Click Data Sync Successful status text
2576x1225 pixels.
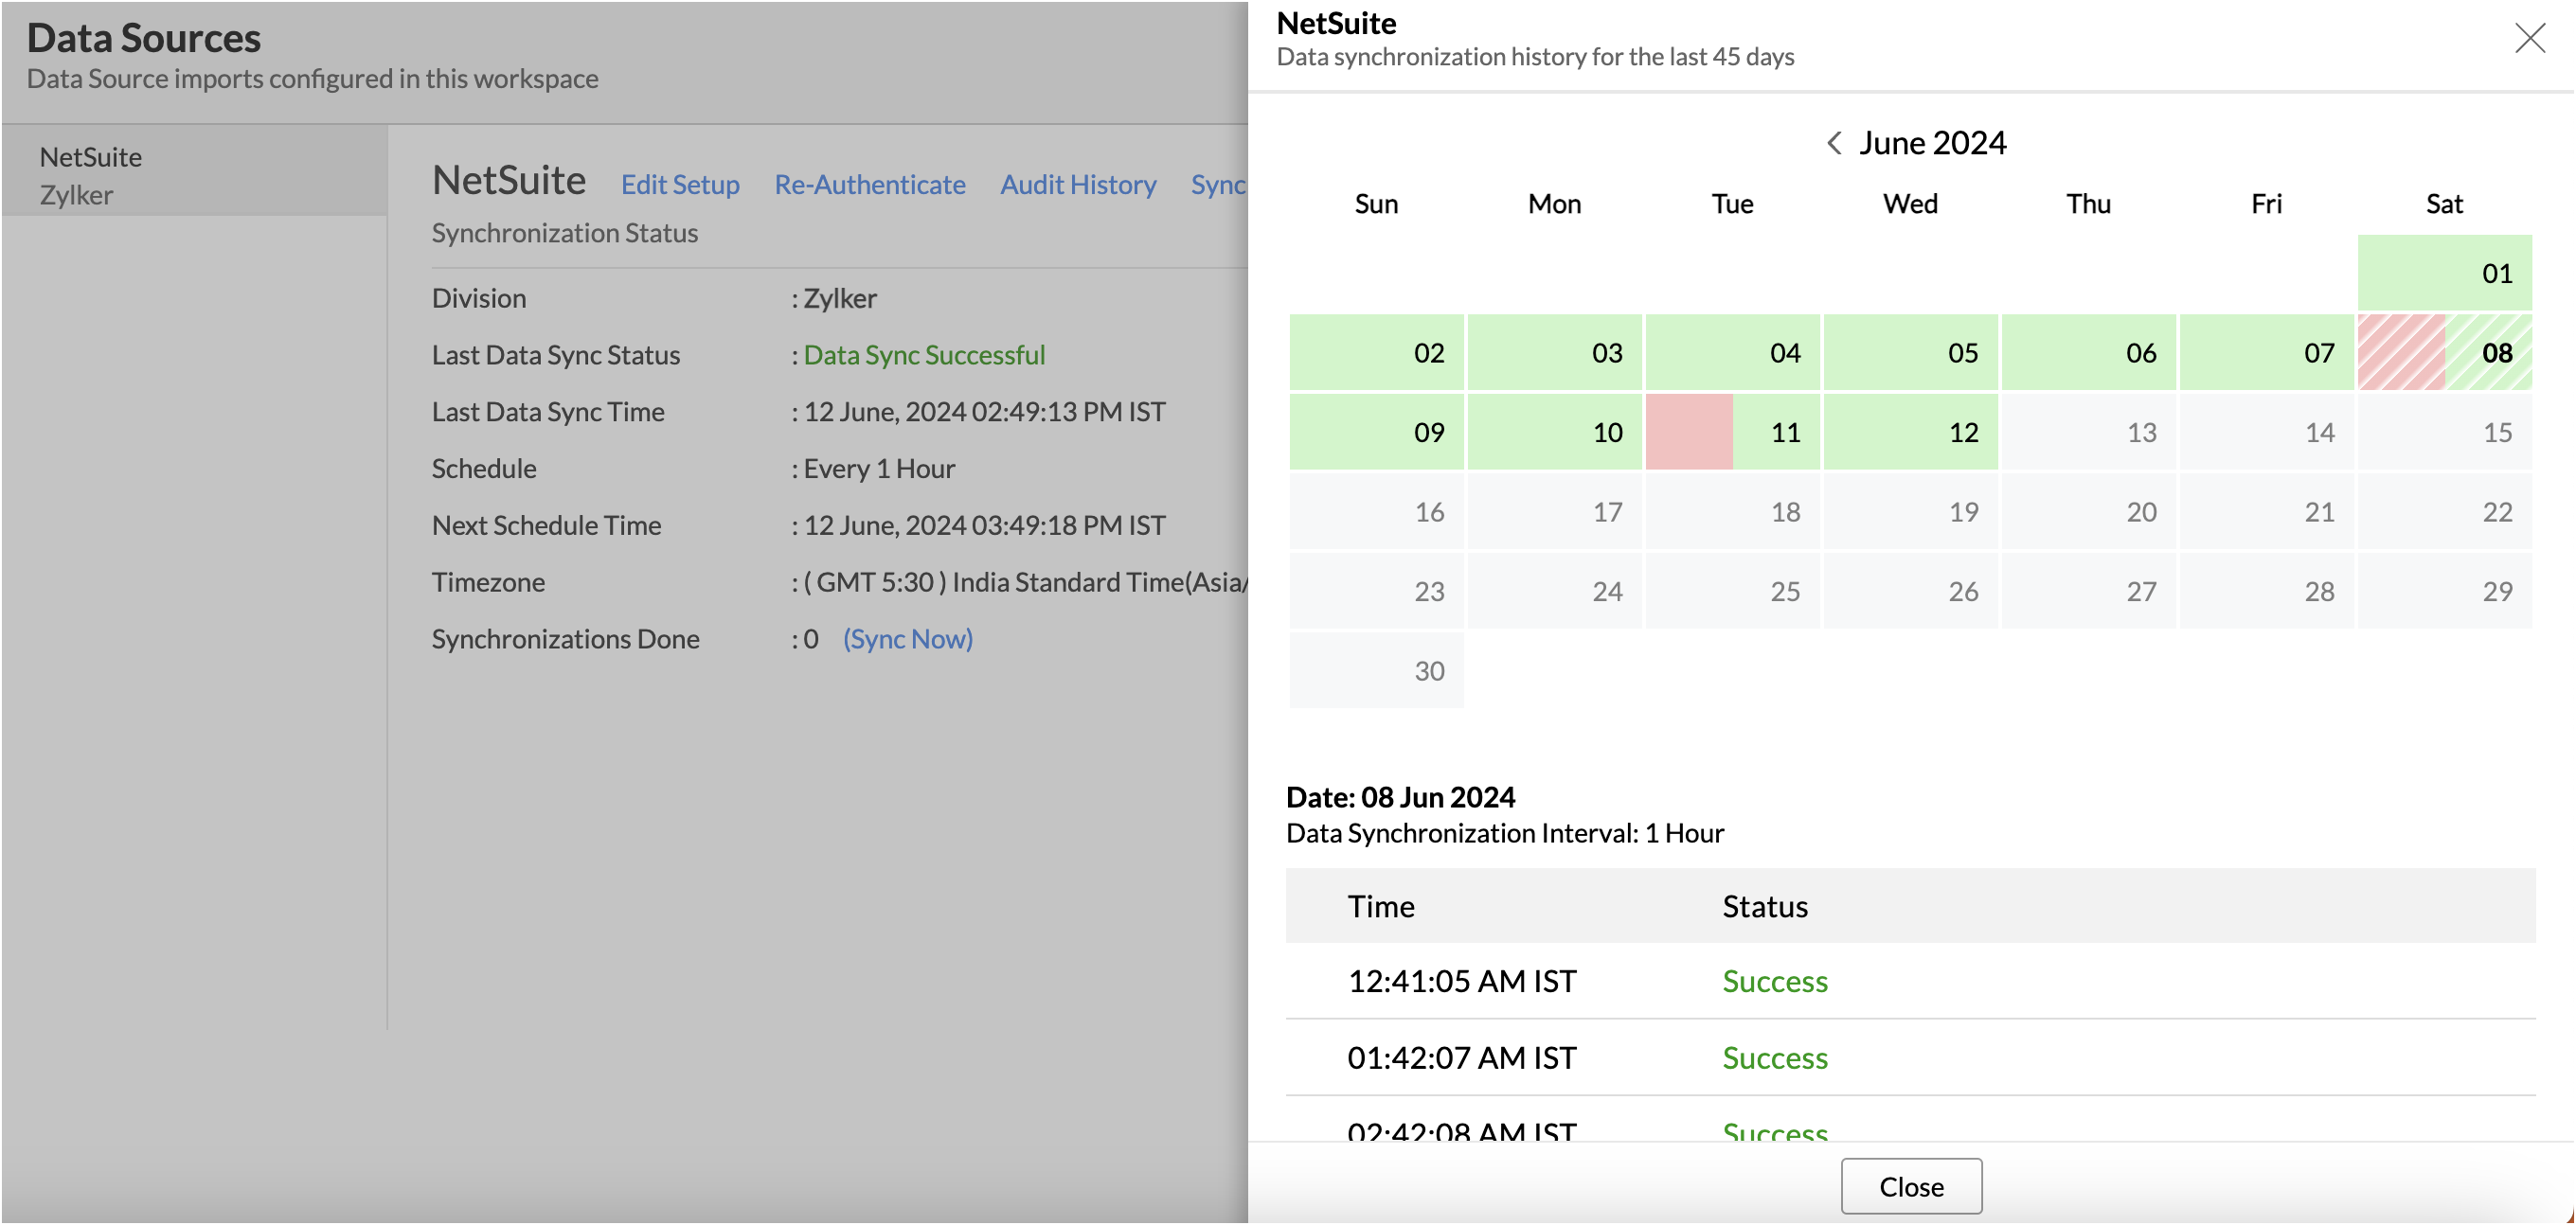[x=924, y=355]
